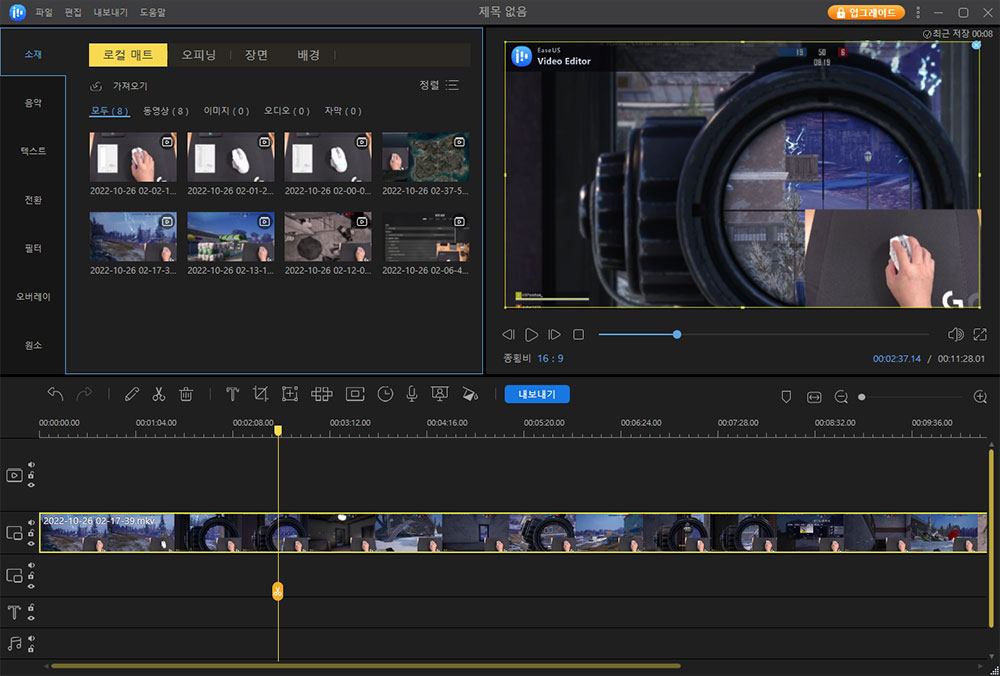Click the trash Delete icon

tap(186, 395)
